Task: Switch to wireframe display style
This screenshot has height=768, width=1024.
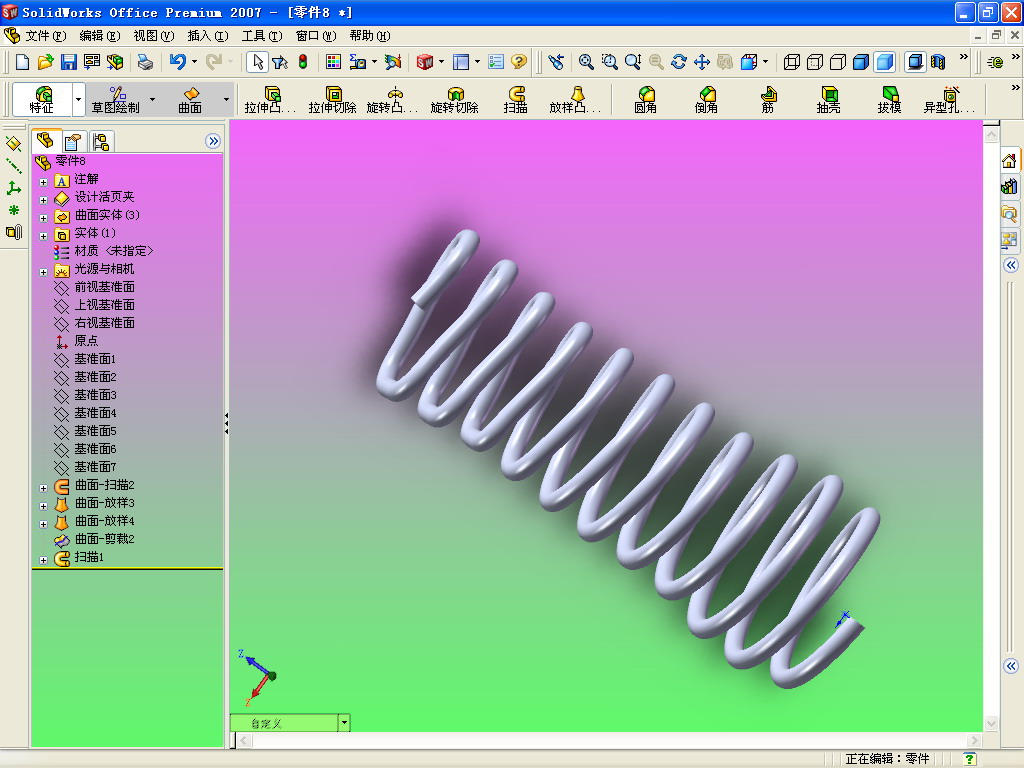Action: [792, 62]
